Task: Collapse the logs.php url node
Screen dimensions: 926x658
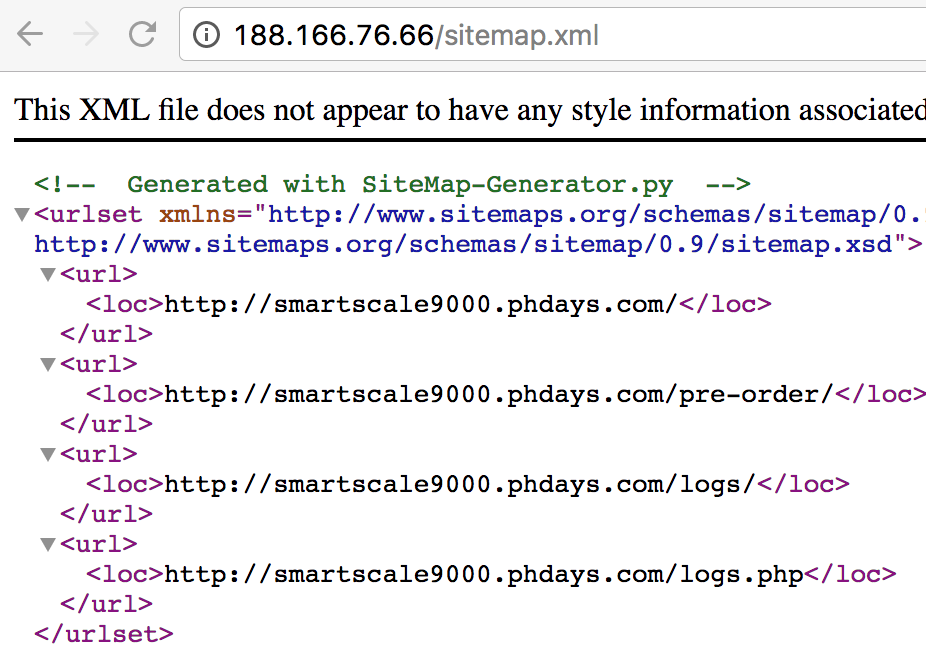Action: 47,544
